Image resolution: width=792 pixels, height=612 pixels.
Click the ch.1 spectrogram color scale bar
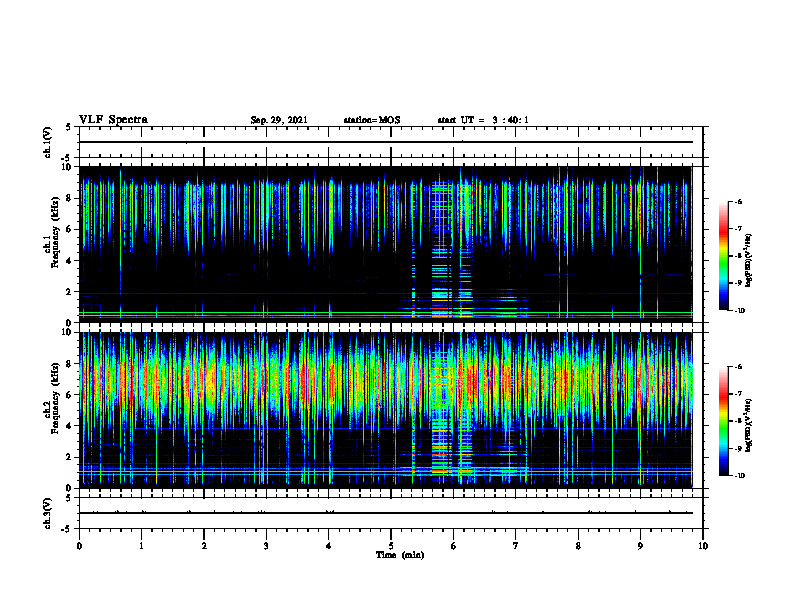(723, 256)
